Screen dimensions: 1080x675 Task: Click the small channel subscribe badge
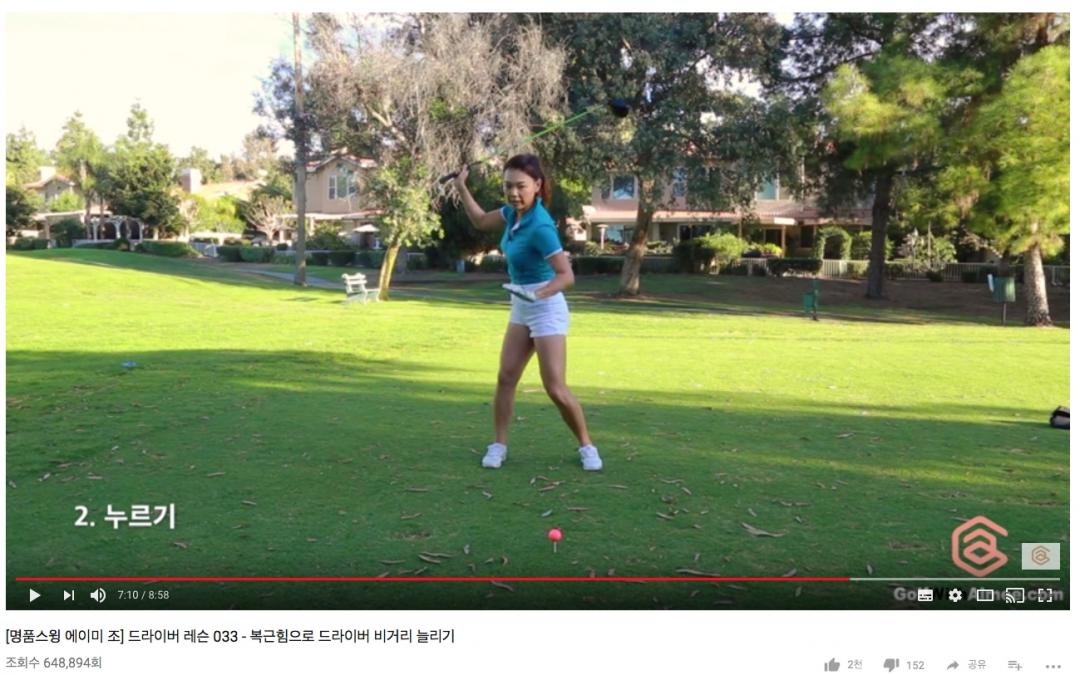(x=1040, y=557)
